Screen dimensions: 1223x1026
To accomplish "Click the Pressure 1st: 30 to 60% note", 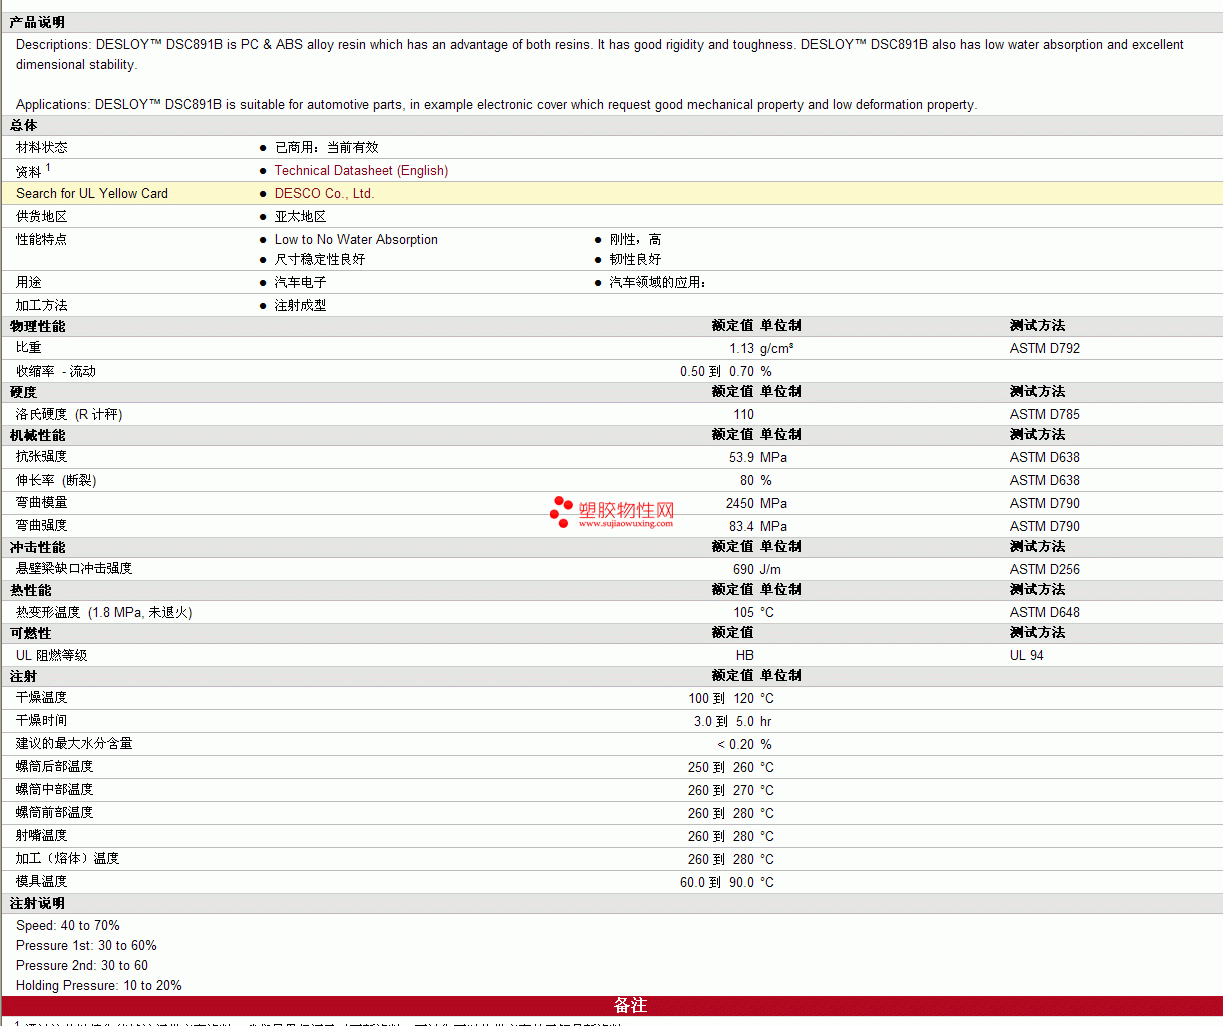I will pyautogui.click(x=86, y=946).
